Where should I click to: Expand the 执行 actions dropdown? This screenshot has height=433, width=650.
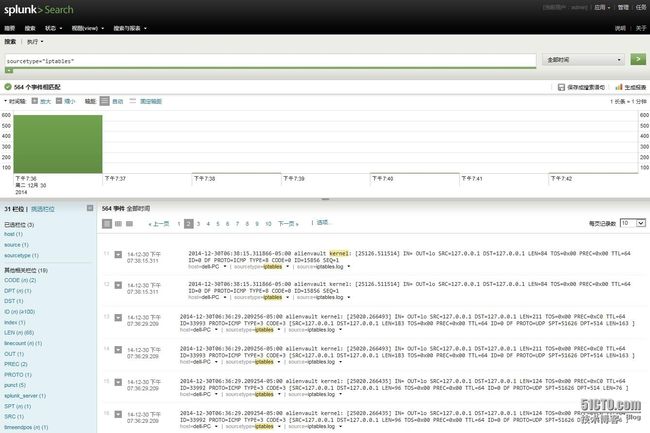[x=35, y=42]
